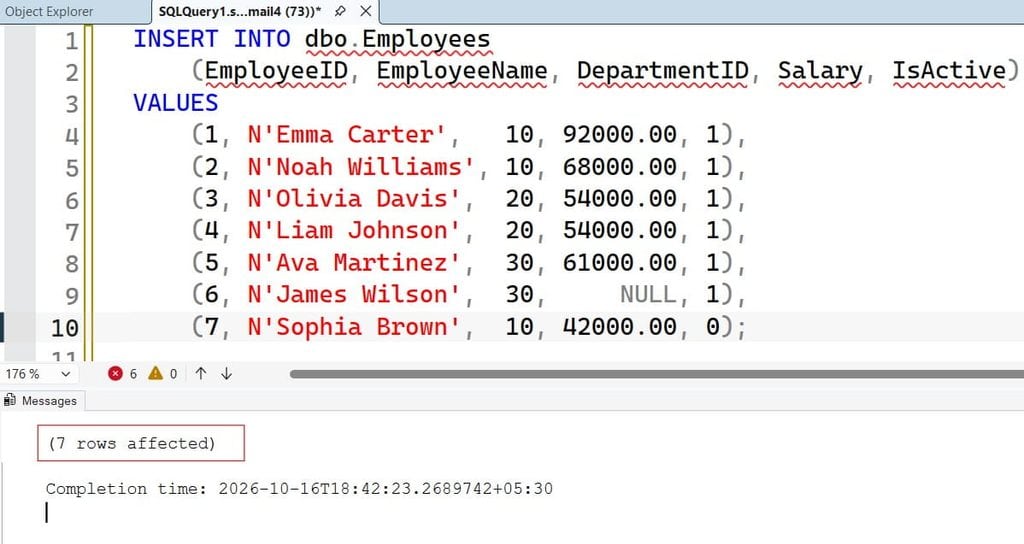Go to previous issue with up arrow

pos(200,374)
